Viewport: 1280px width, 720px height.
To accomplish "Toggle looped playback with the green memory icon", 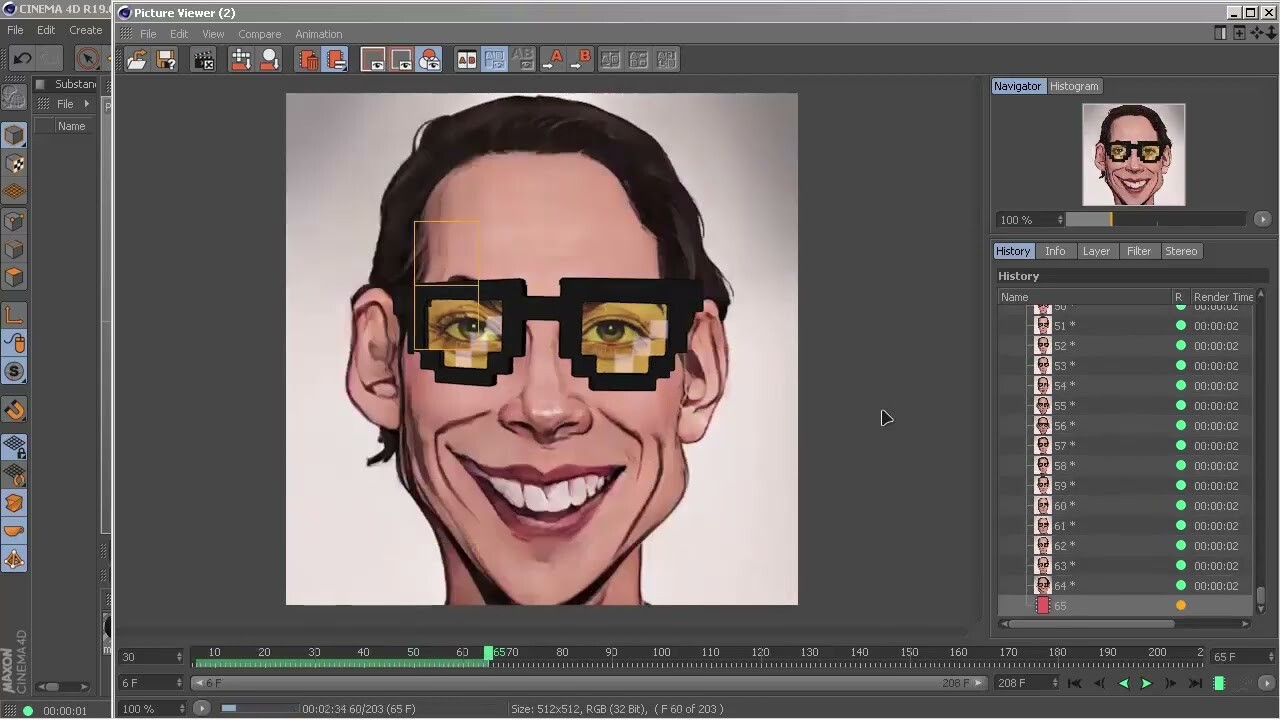I will [1218, 683].
